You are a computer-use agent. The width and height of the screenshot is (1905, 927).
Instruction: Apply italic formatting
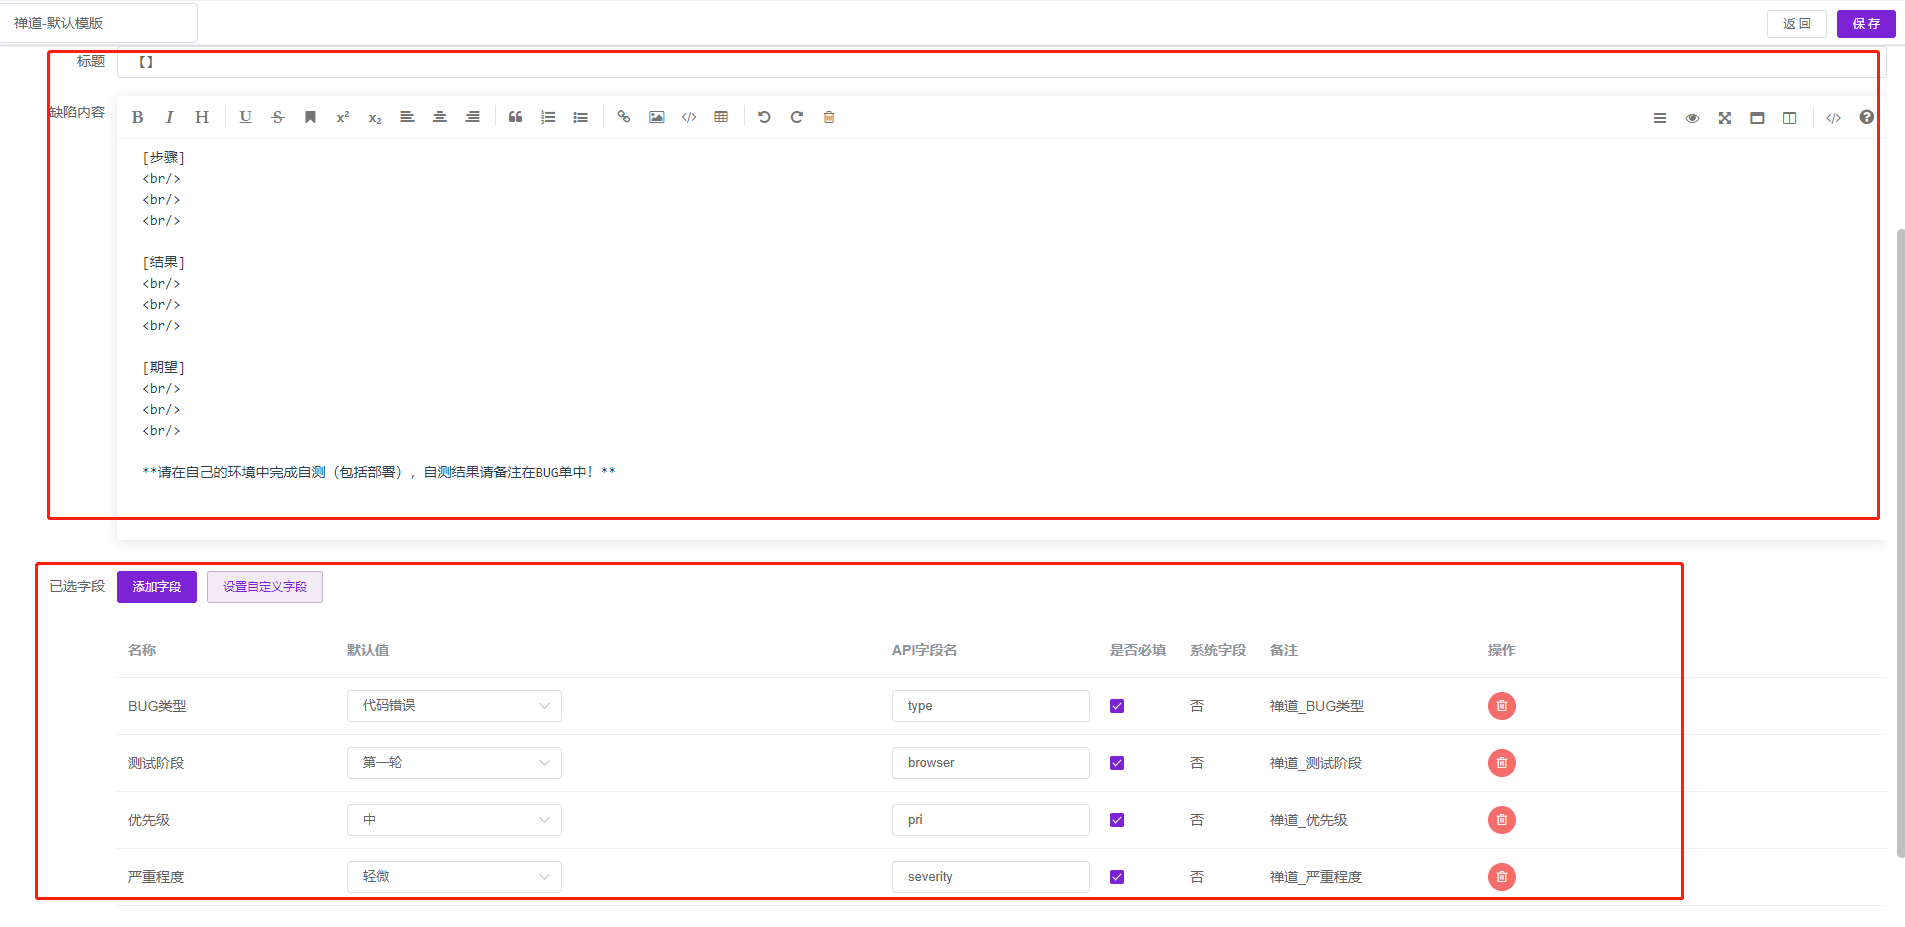click(x=169, y=117)
